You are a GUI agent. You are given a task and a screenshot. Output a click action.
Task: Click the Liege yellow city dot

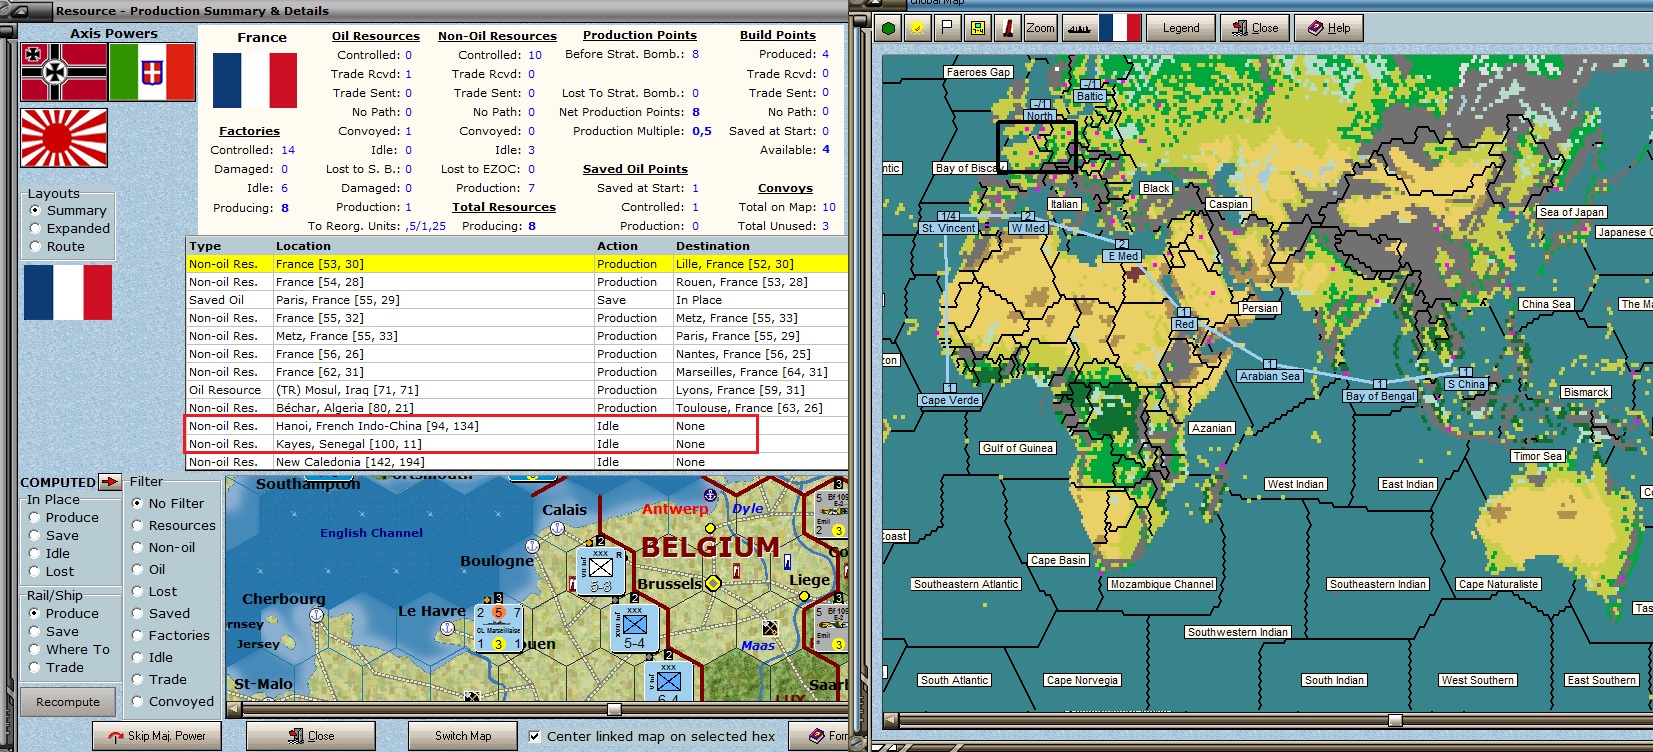[804, 596]
